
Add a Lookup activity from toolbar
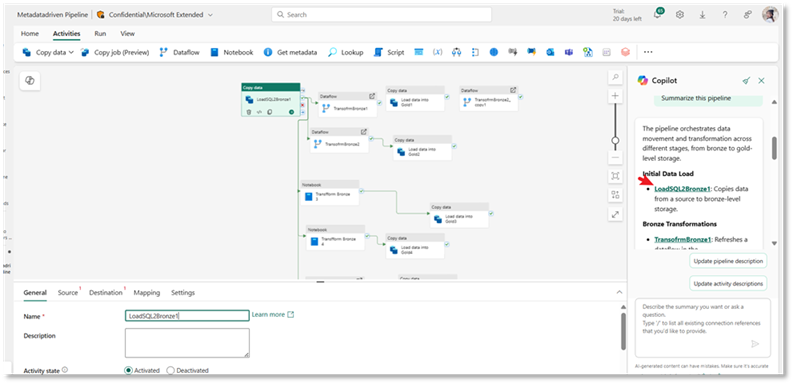click(346, 52)
